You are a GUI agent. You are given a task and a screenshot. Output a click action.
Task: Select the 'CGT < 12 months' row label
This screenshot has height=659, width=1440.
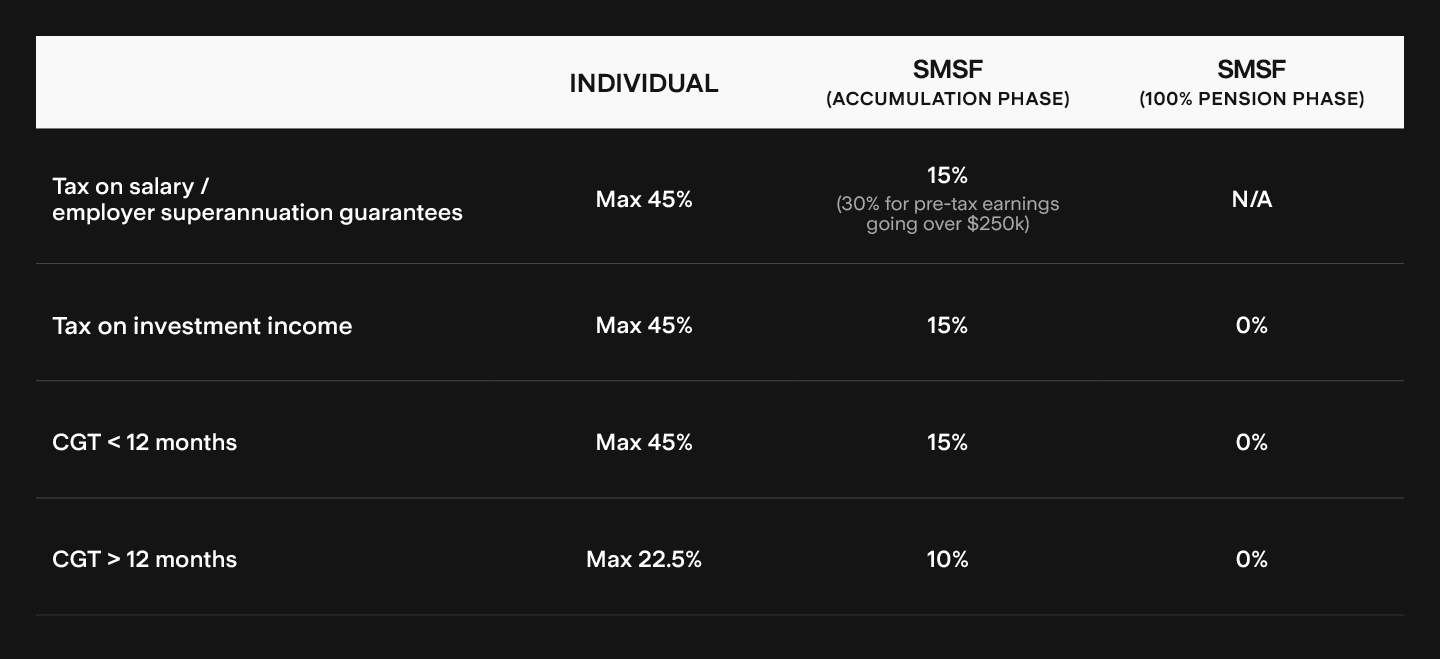[144, 442]
